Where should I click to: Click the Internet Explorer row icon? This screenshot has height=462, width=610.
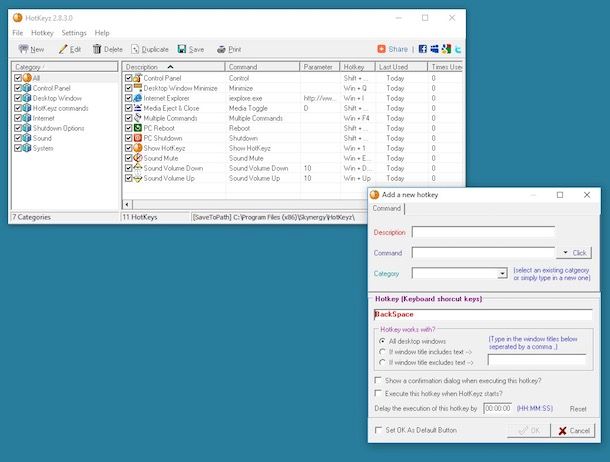coord(138,98)
